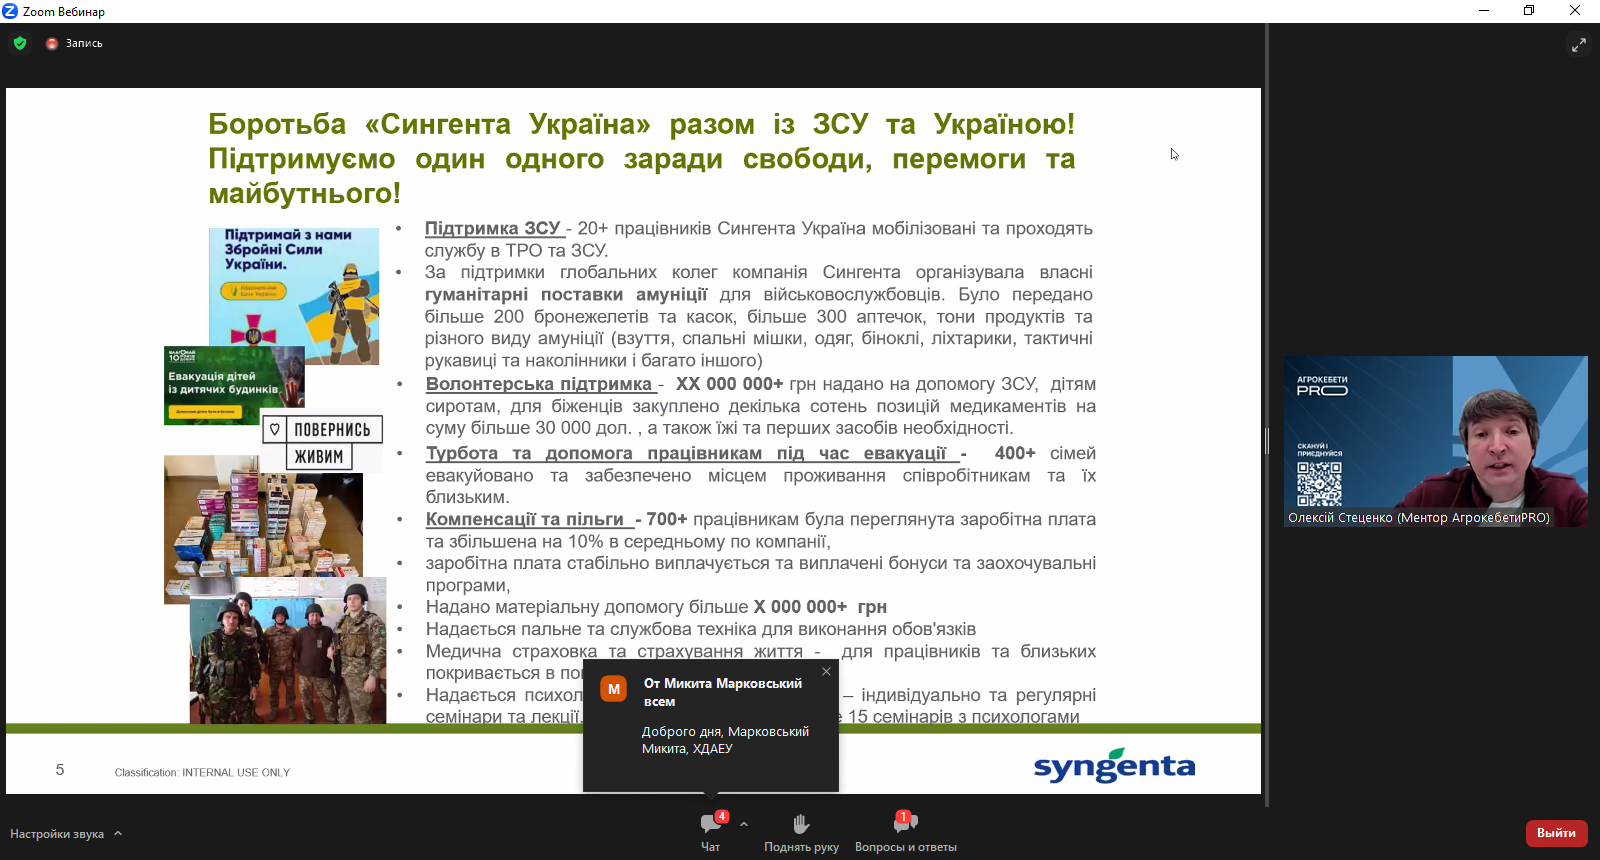The height and width of the screenshot is (860, 1600).
Task: Click the Волонтерська підтримка underlined heading
Action: coord(539,384)
